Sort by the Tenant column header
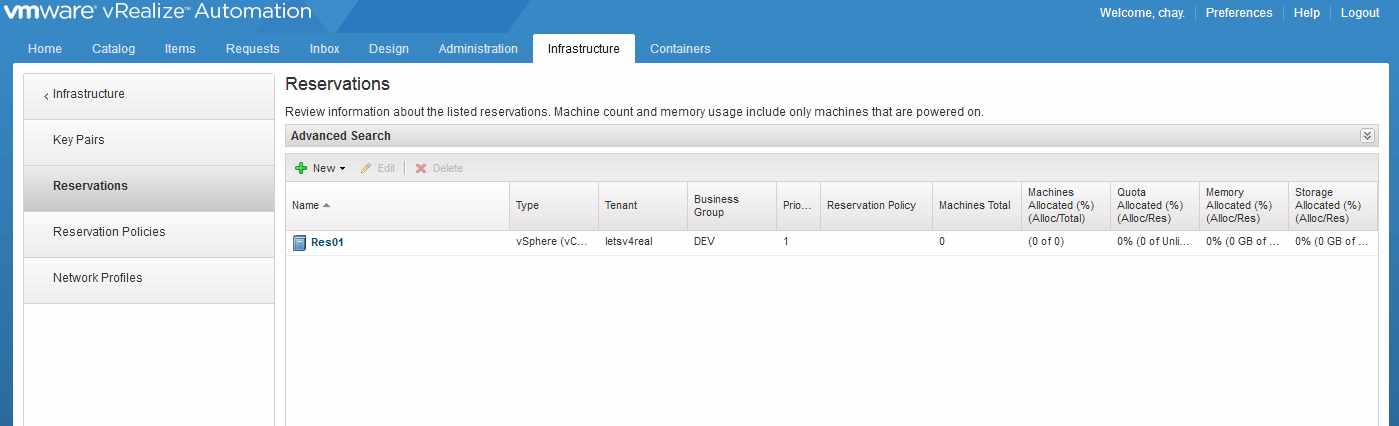 click(620, 205)
